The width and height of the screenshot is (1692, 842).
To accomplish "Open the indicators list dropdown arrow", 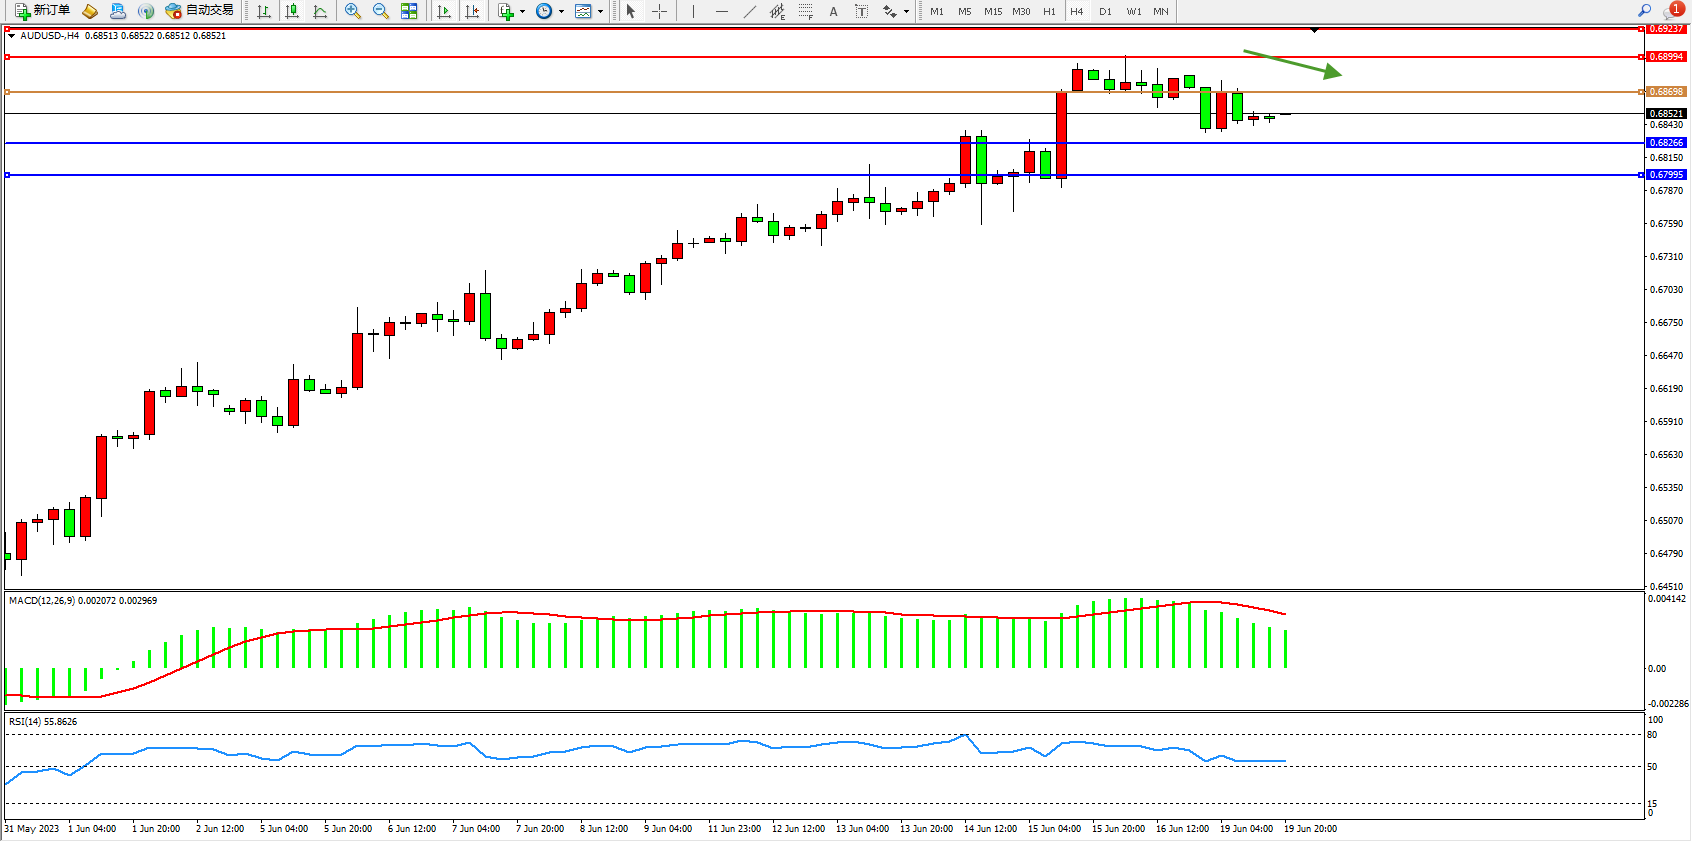I will click(x=522, y=12).
